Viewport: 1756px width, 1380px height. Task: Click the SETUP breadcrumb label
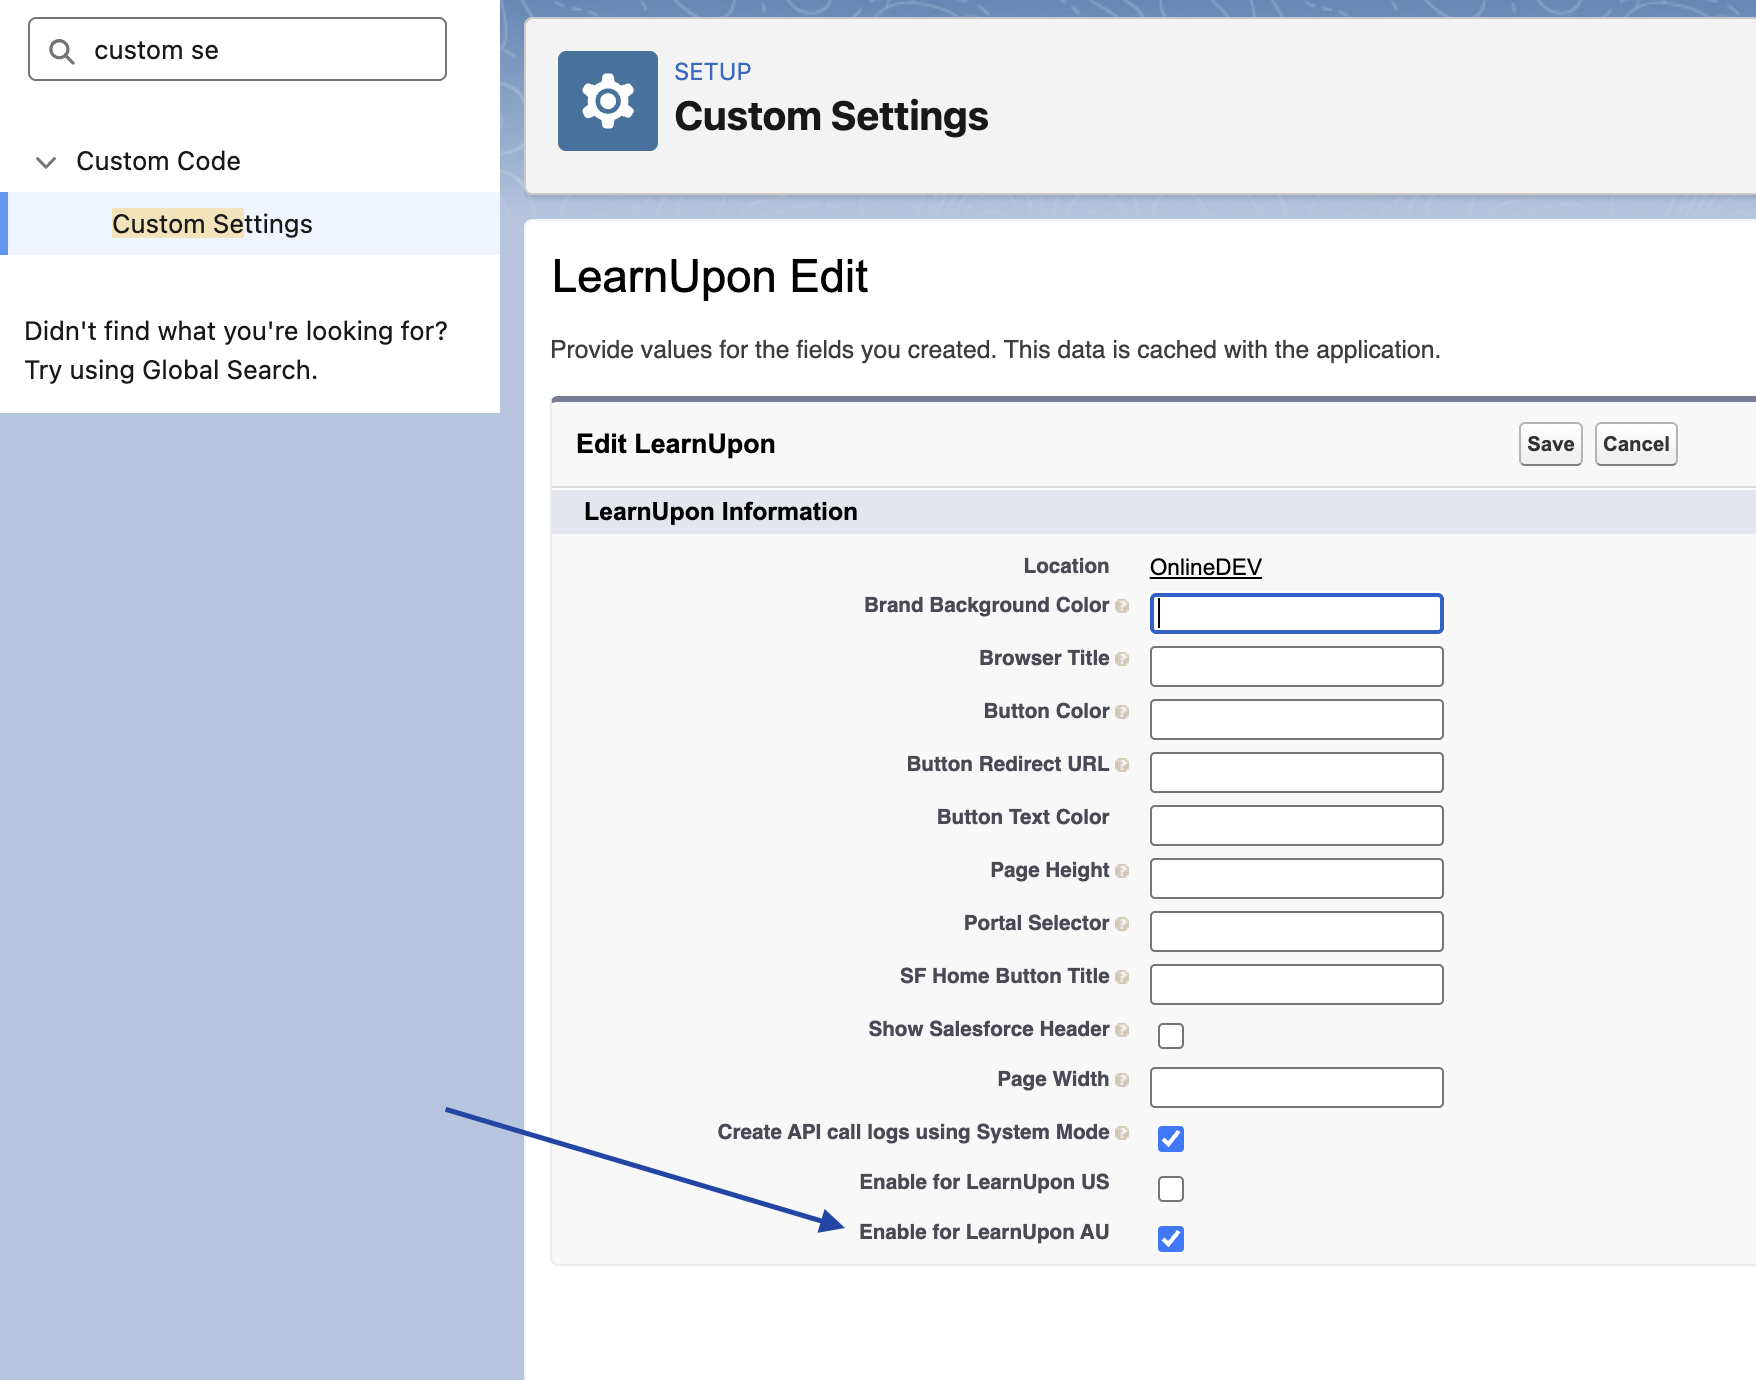click(712, 72)
